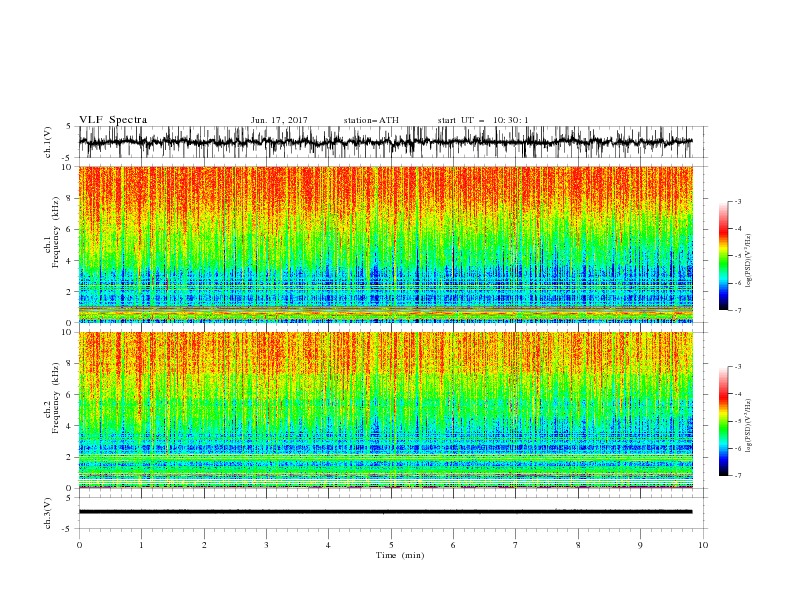Click the 'ch.3(V)' waveform axis label
Viewport: 792px width, 612px height.
tap(48, 513)
